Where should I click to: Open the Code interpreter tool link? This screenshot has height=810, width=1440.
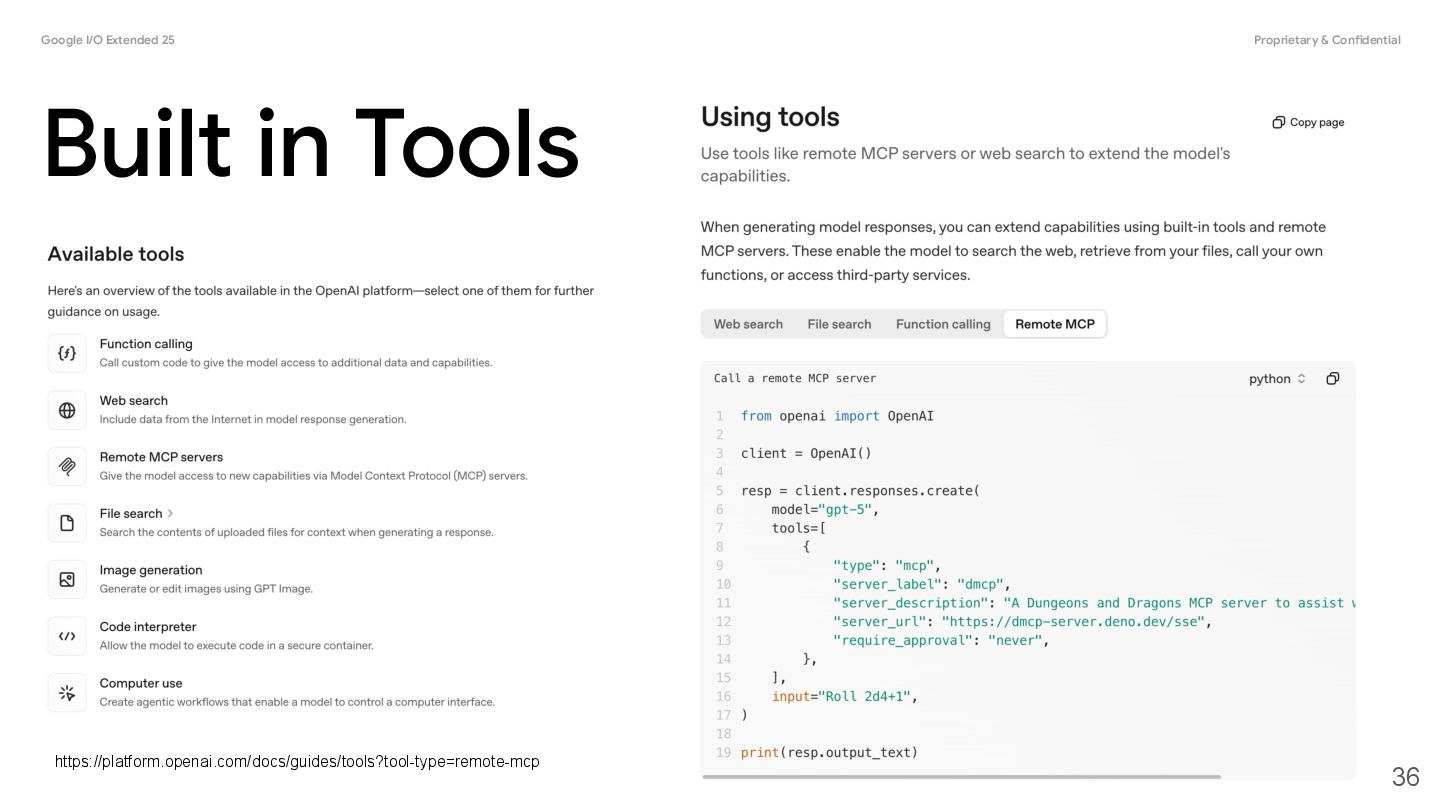(148, 627)
